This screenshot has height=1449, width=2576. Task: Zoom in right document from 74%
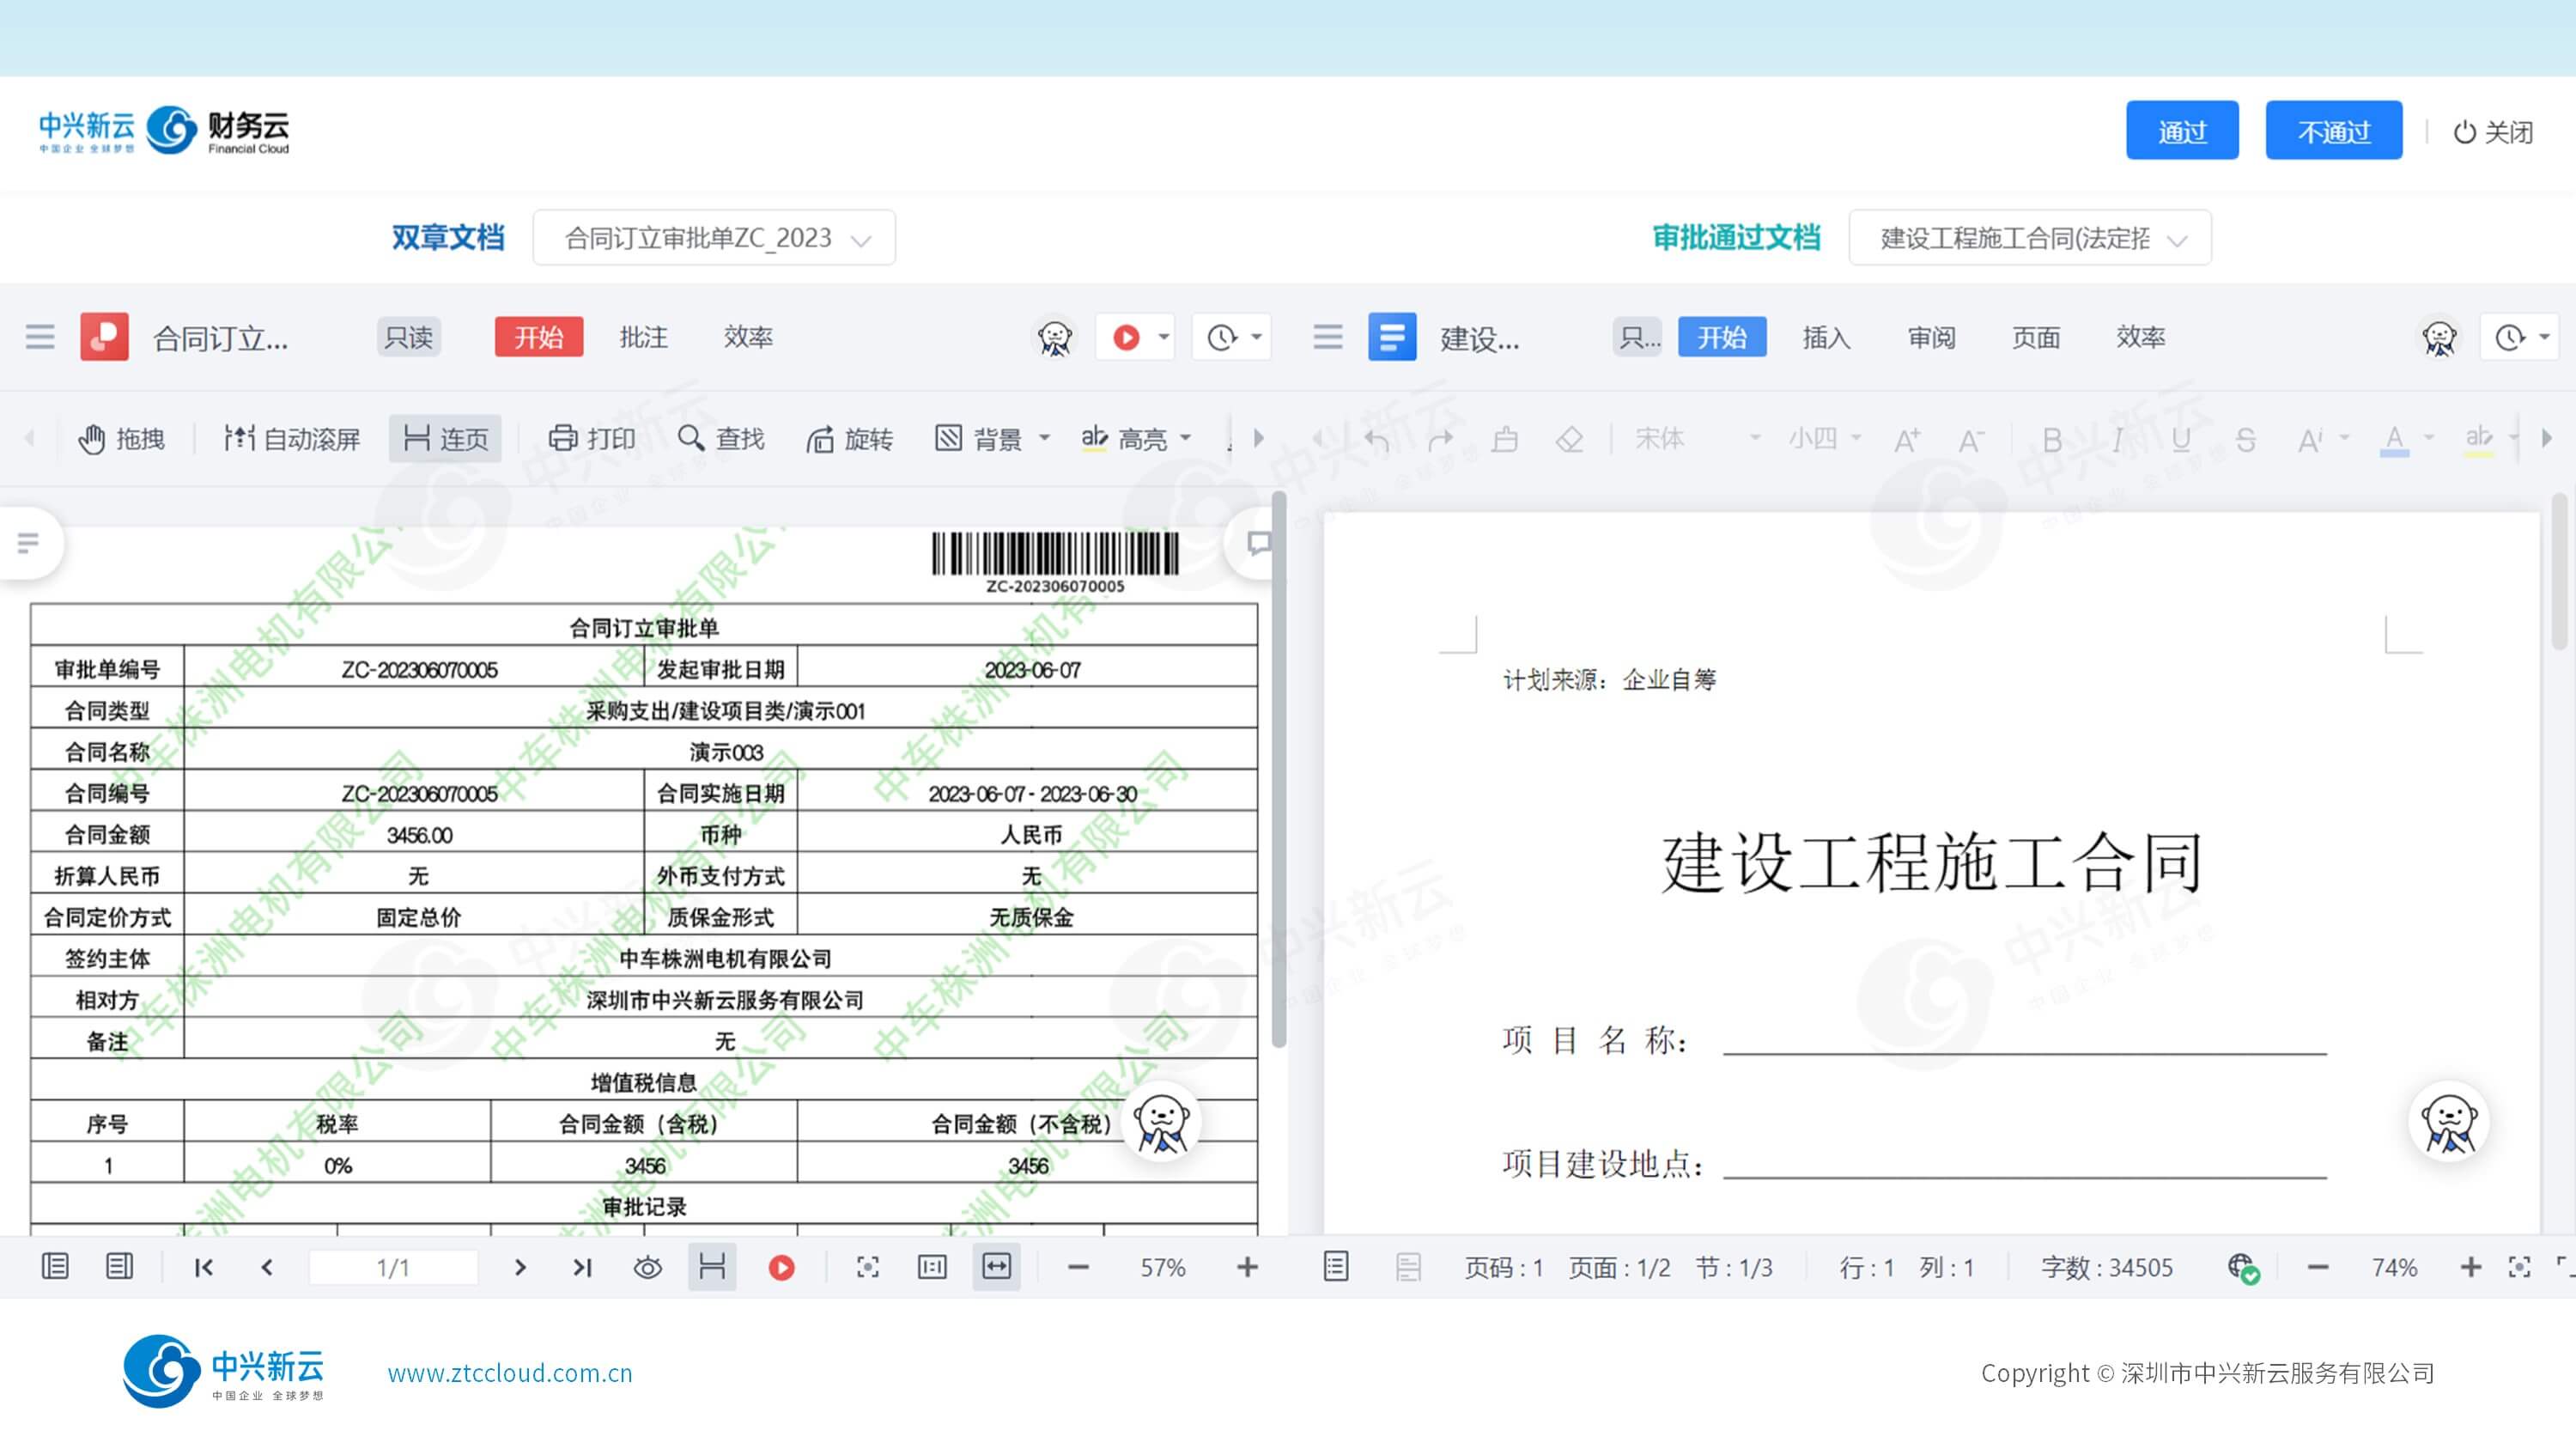click(x=2470, y=1267)
